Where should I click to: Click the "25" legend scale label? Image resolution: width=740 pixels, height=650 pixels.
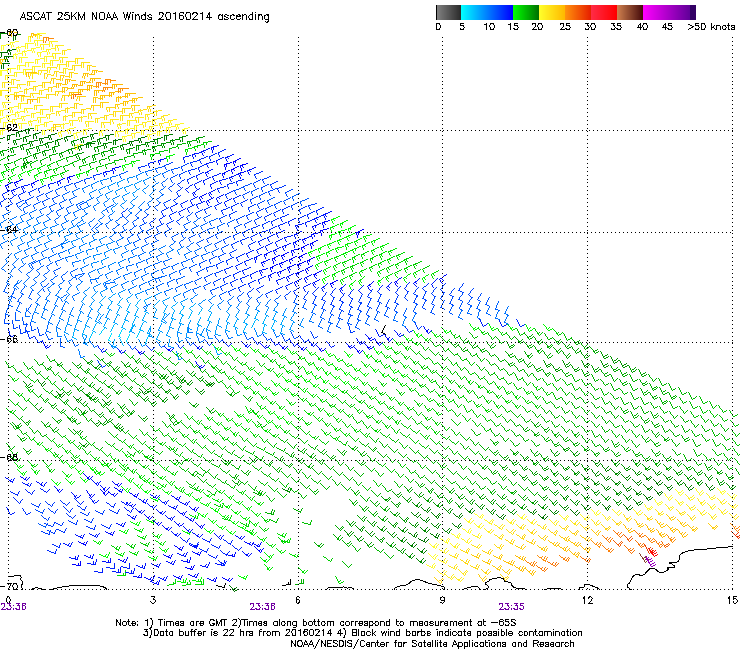[x=565, y=27]
